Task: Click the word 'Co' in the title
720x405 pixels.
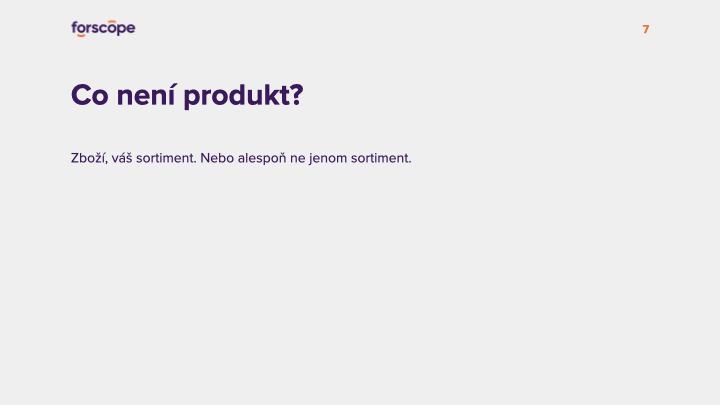Action: click(x=90, y=96)
